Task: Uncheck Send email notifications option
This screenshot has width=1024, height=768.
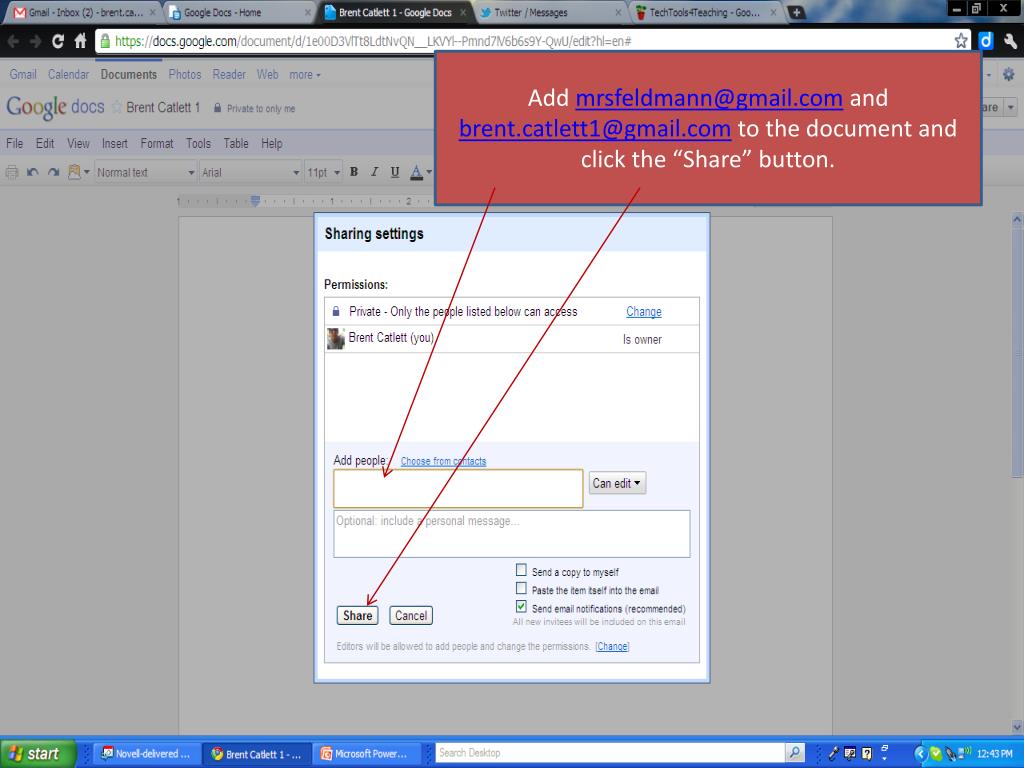Action: point(521,607)
